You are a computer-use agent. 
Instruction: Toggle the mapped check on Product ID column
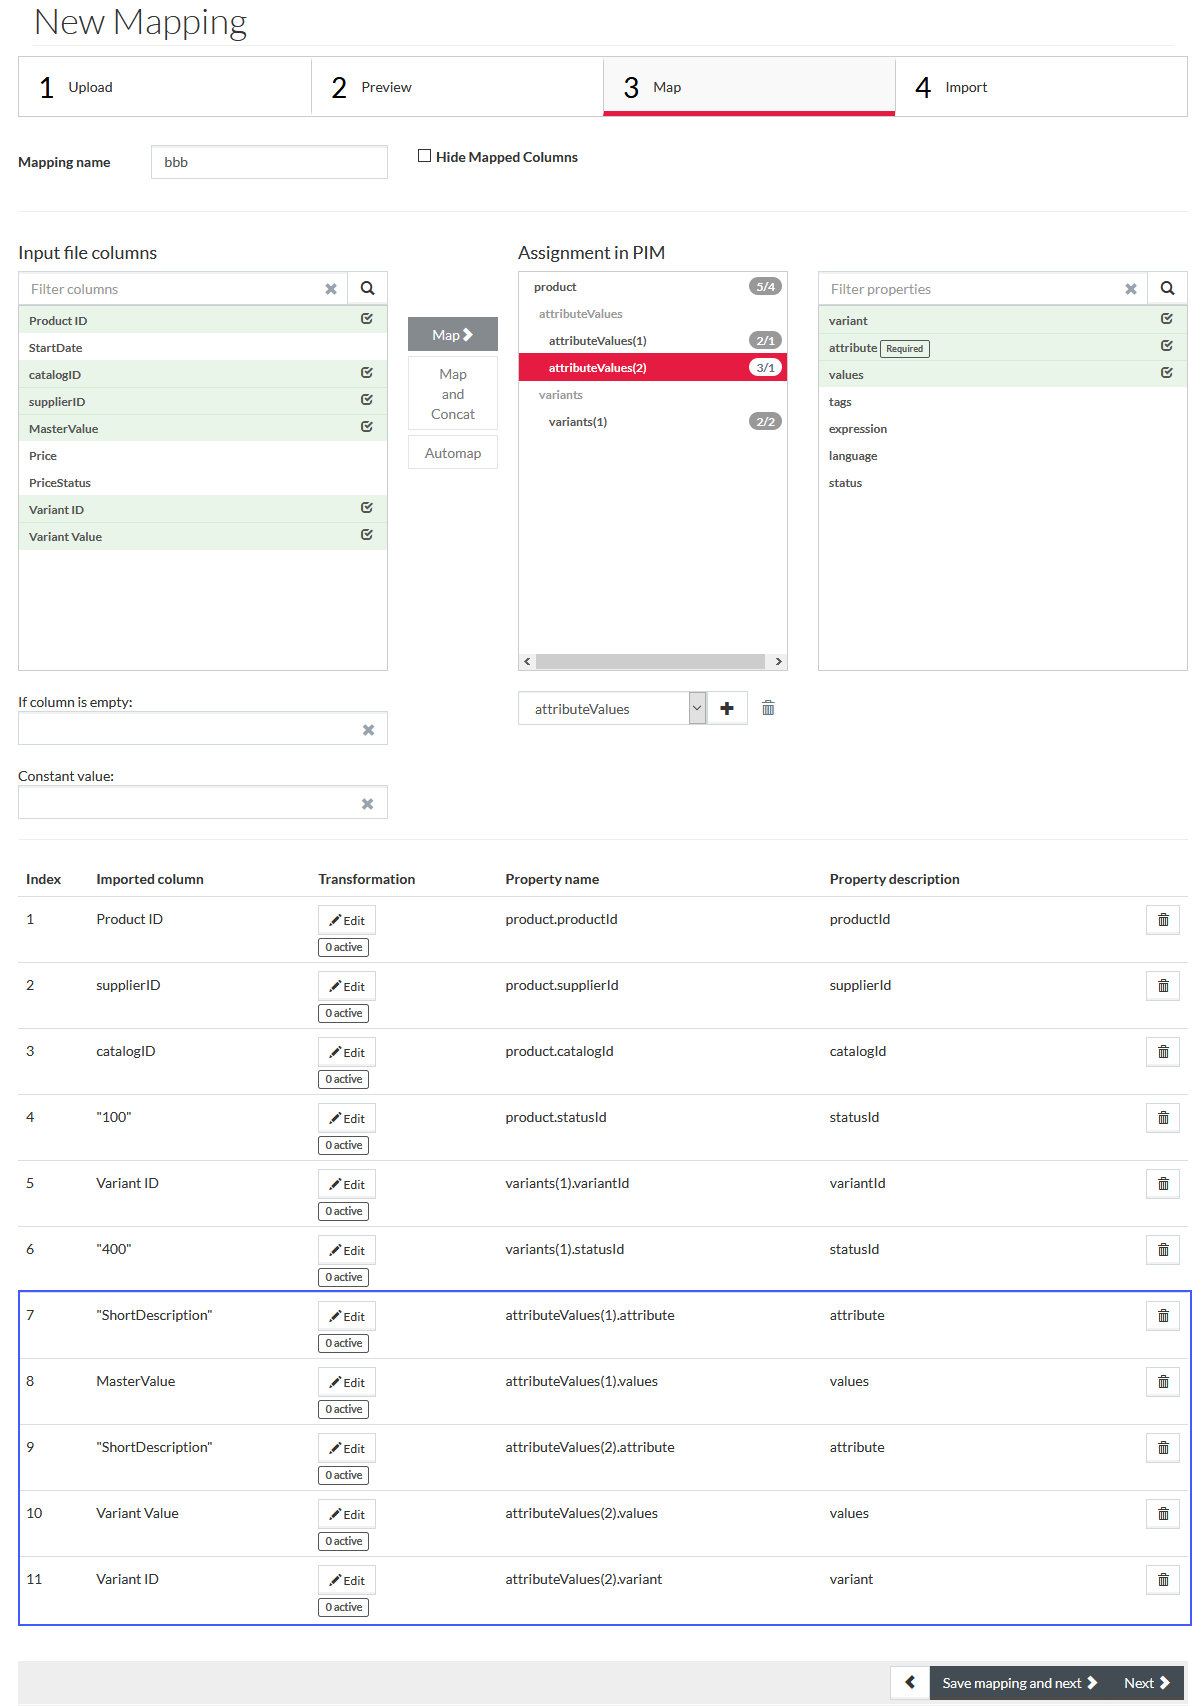coord(367,319)
